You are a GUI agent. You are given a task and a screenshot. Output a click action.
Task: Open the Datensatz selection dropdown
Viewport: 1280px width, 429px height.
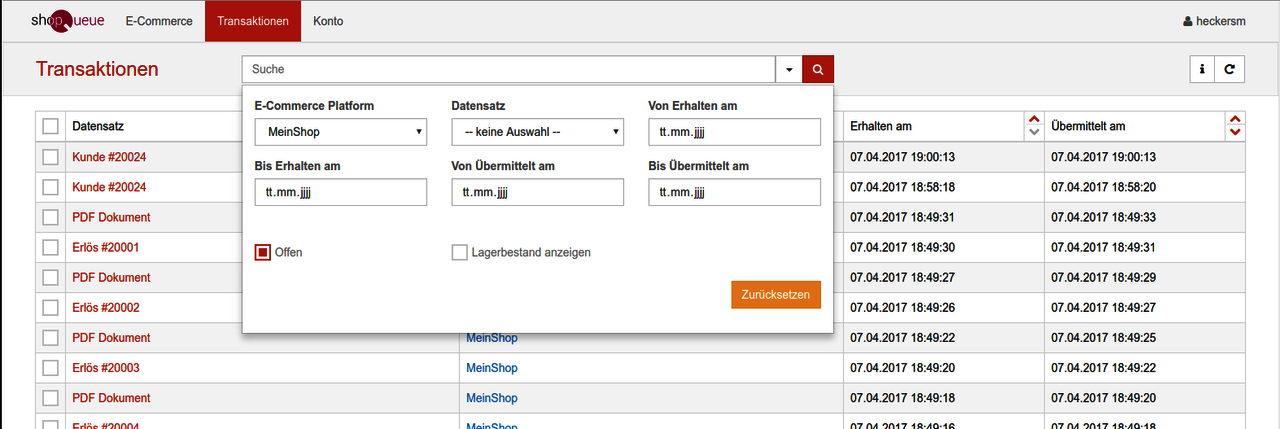538,132
